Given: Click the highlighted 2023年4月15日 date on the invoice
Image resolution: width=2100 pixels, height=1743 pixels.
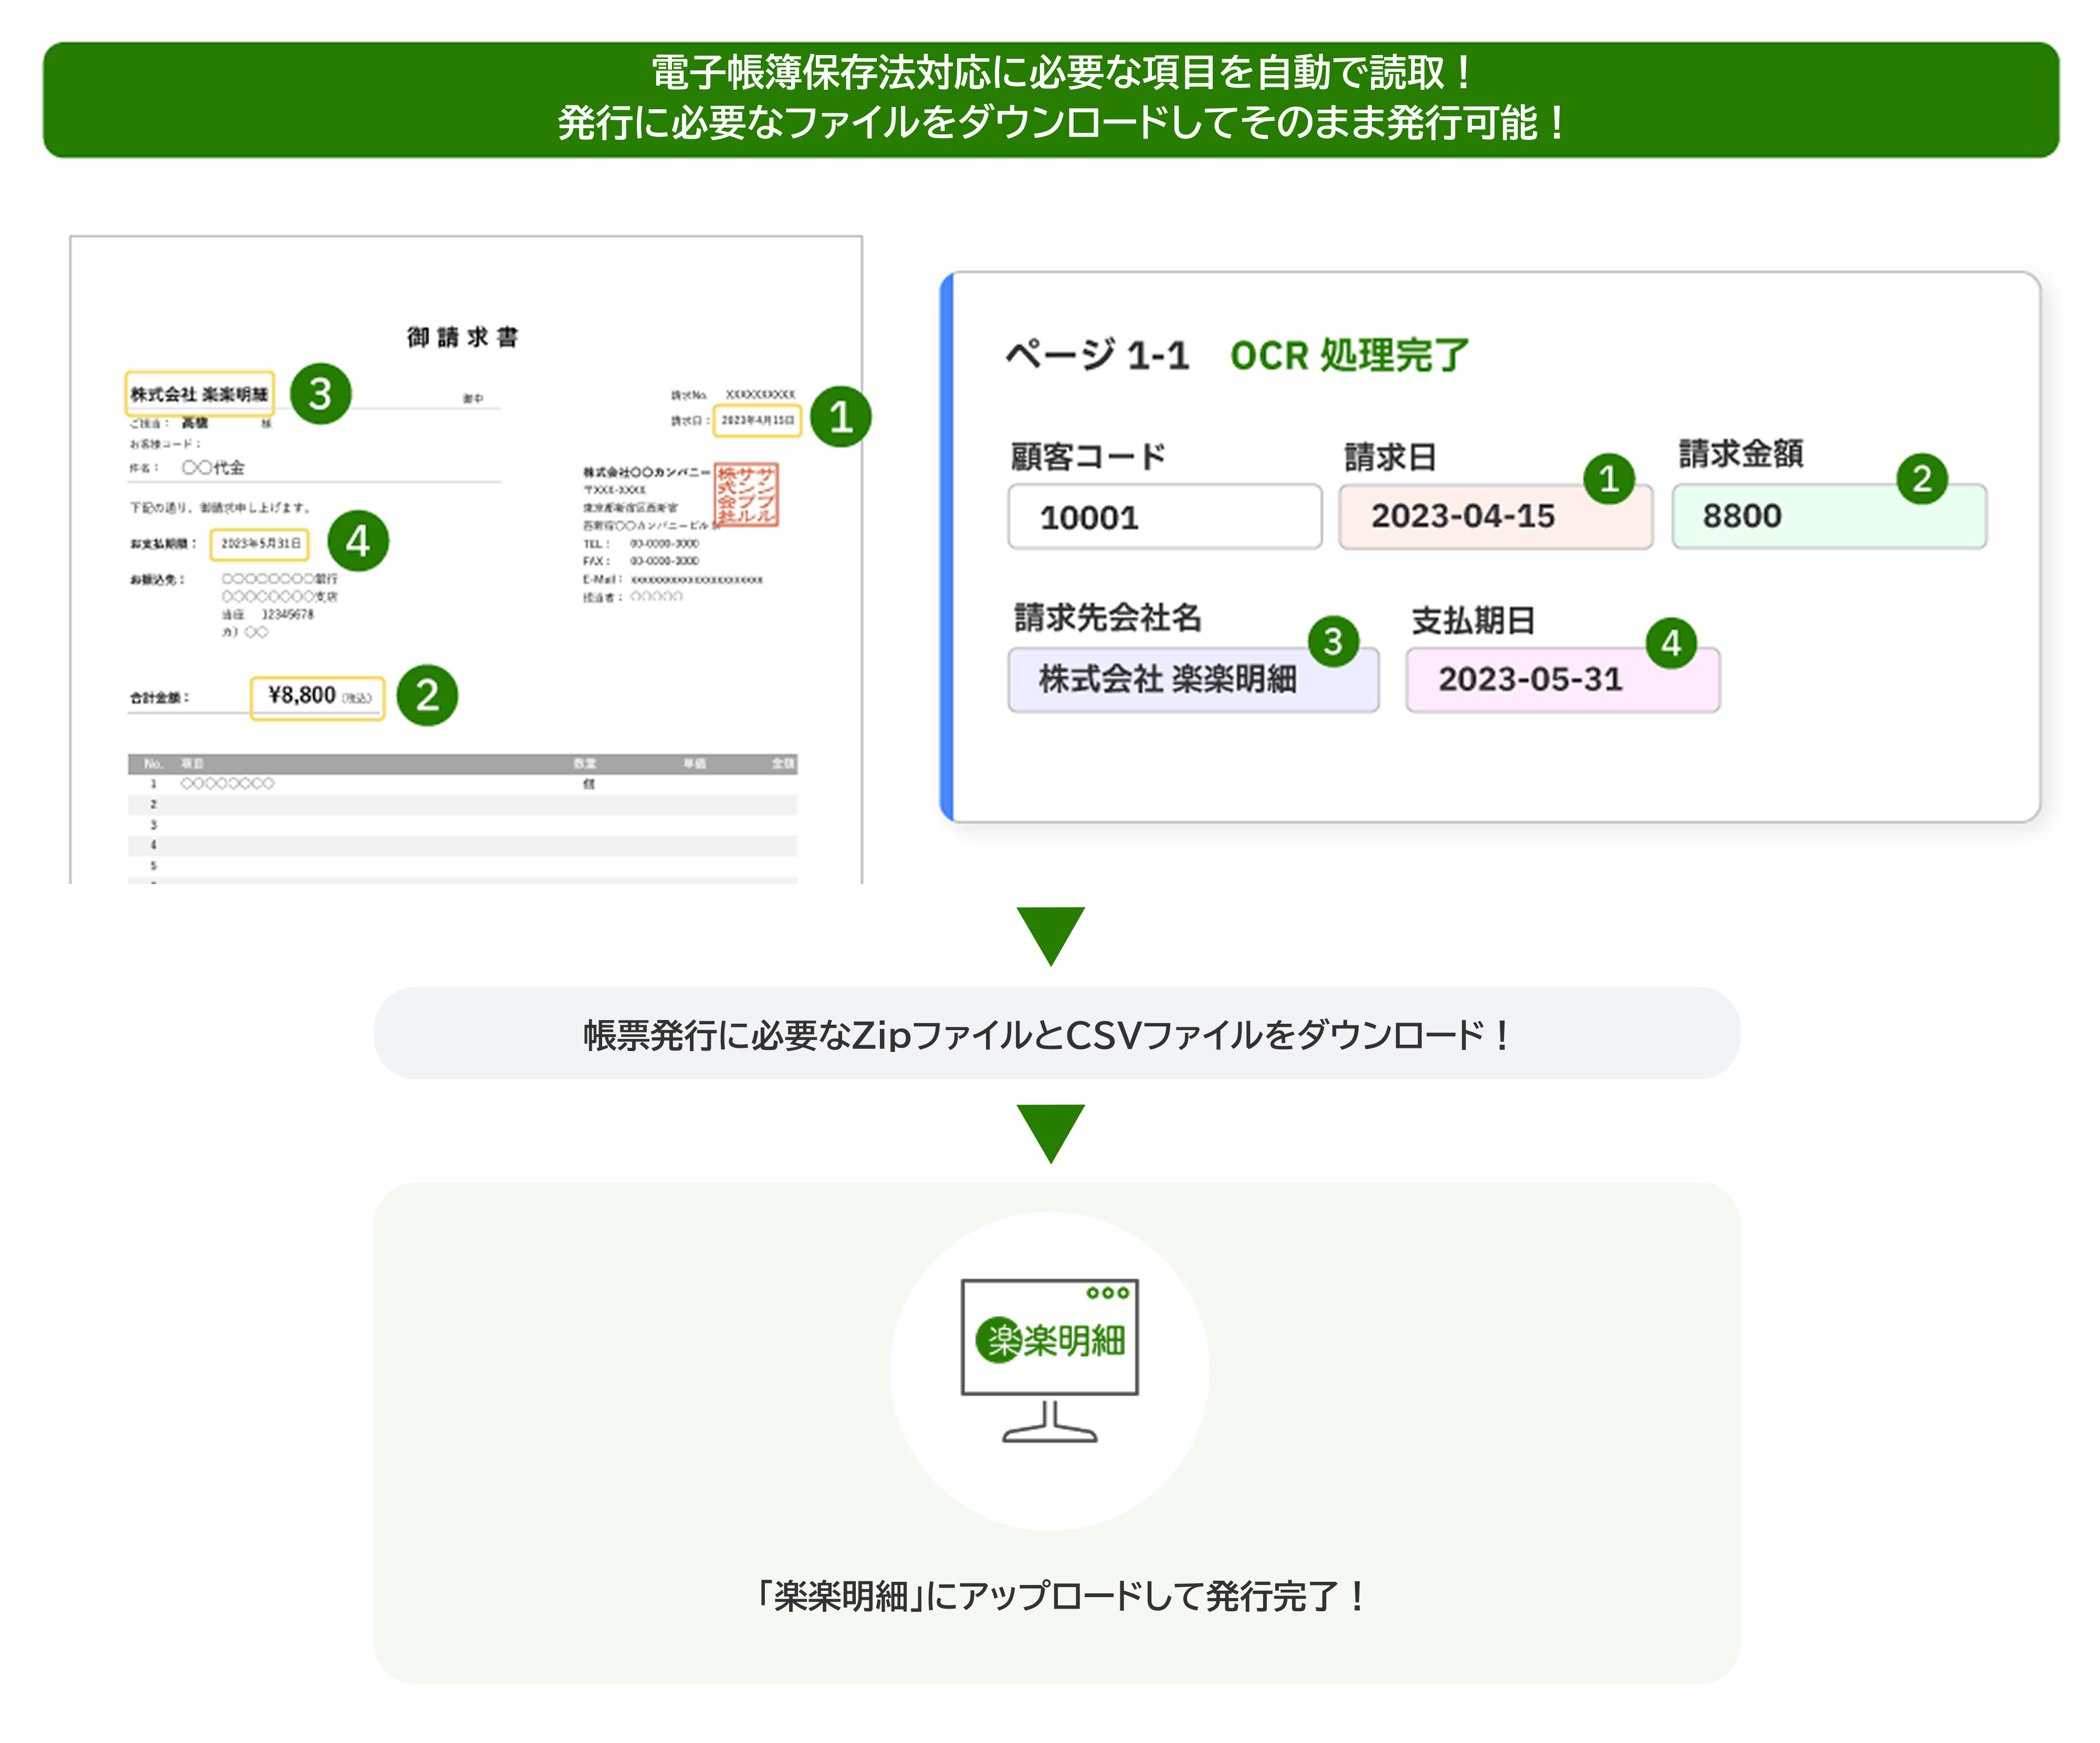Looking at the screenshot, I should (757, 420).
